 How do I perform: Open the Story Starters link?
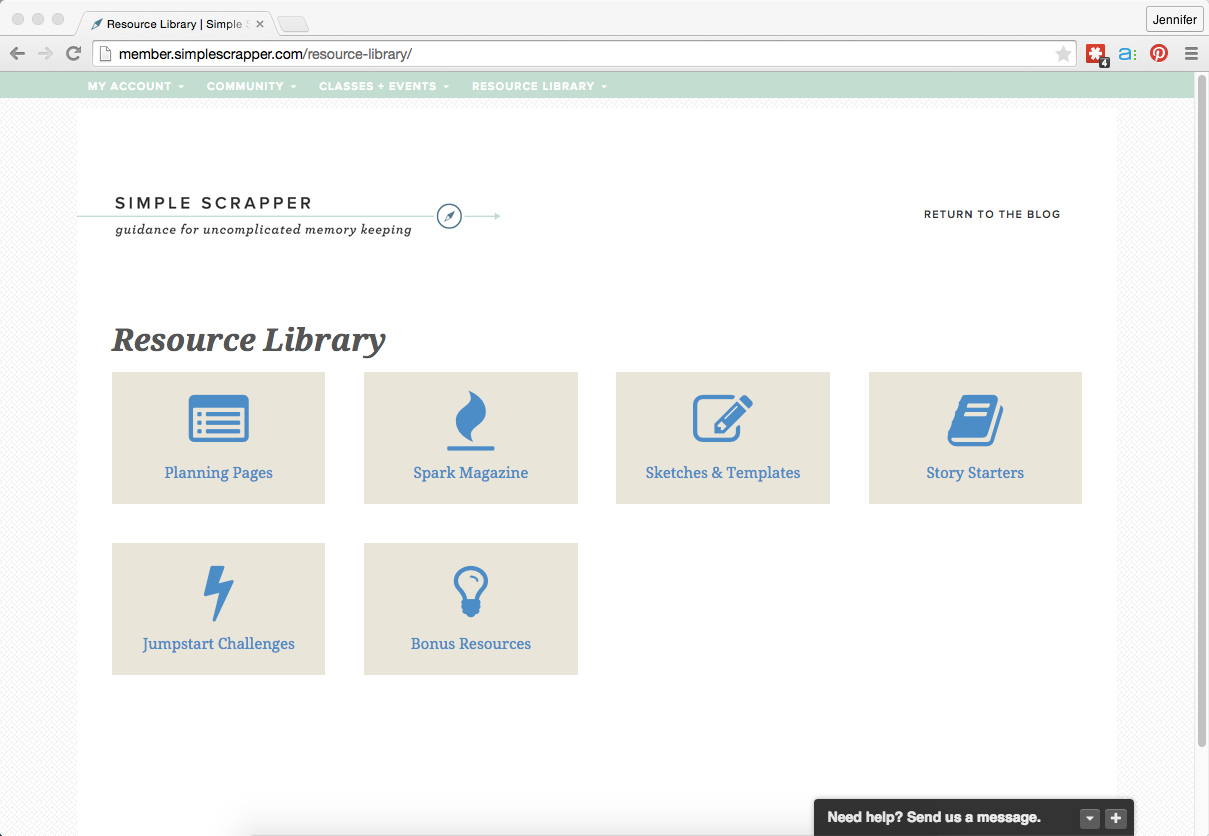[975, 473]
